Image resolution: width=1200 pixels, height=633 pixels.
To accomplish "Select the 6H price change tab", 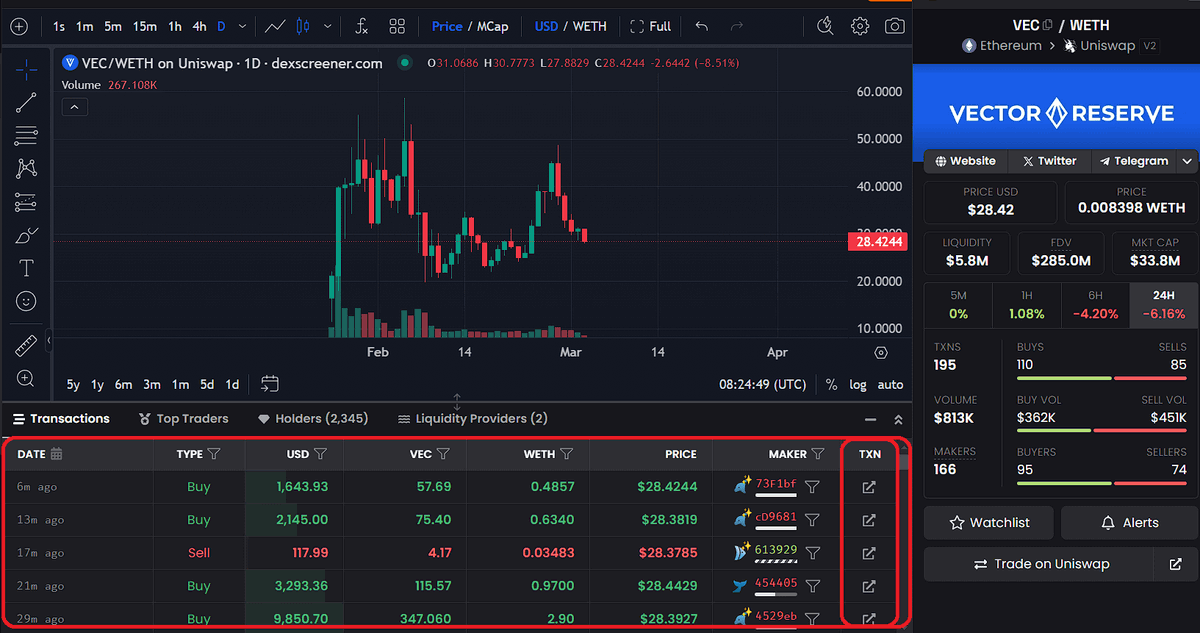I will point(1096,304).
